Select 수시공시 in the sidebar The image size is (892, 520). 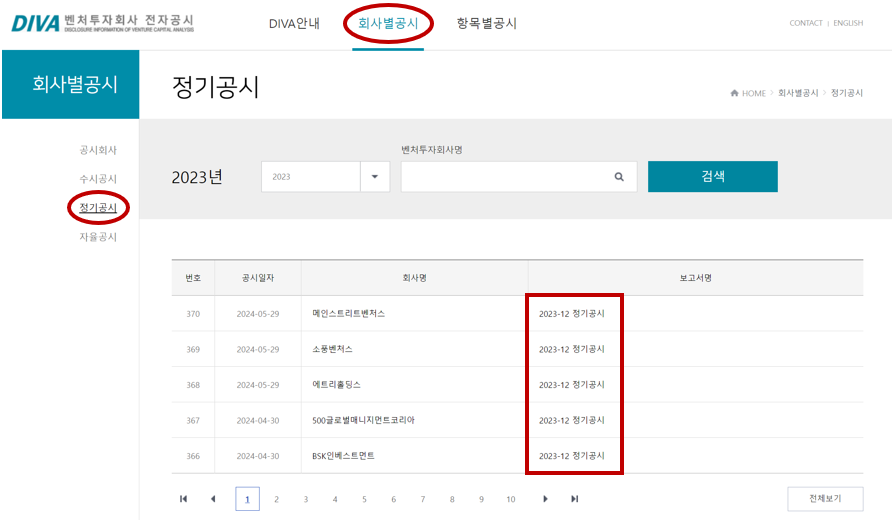98,179
